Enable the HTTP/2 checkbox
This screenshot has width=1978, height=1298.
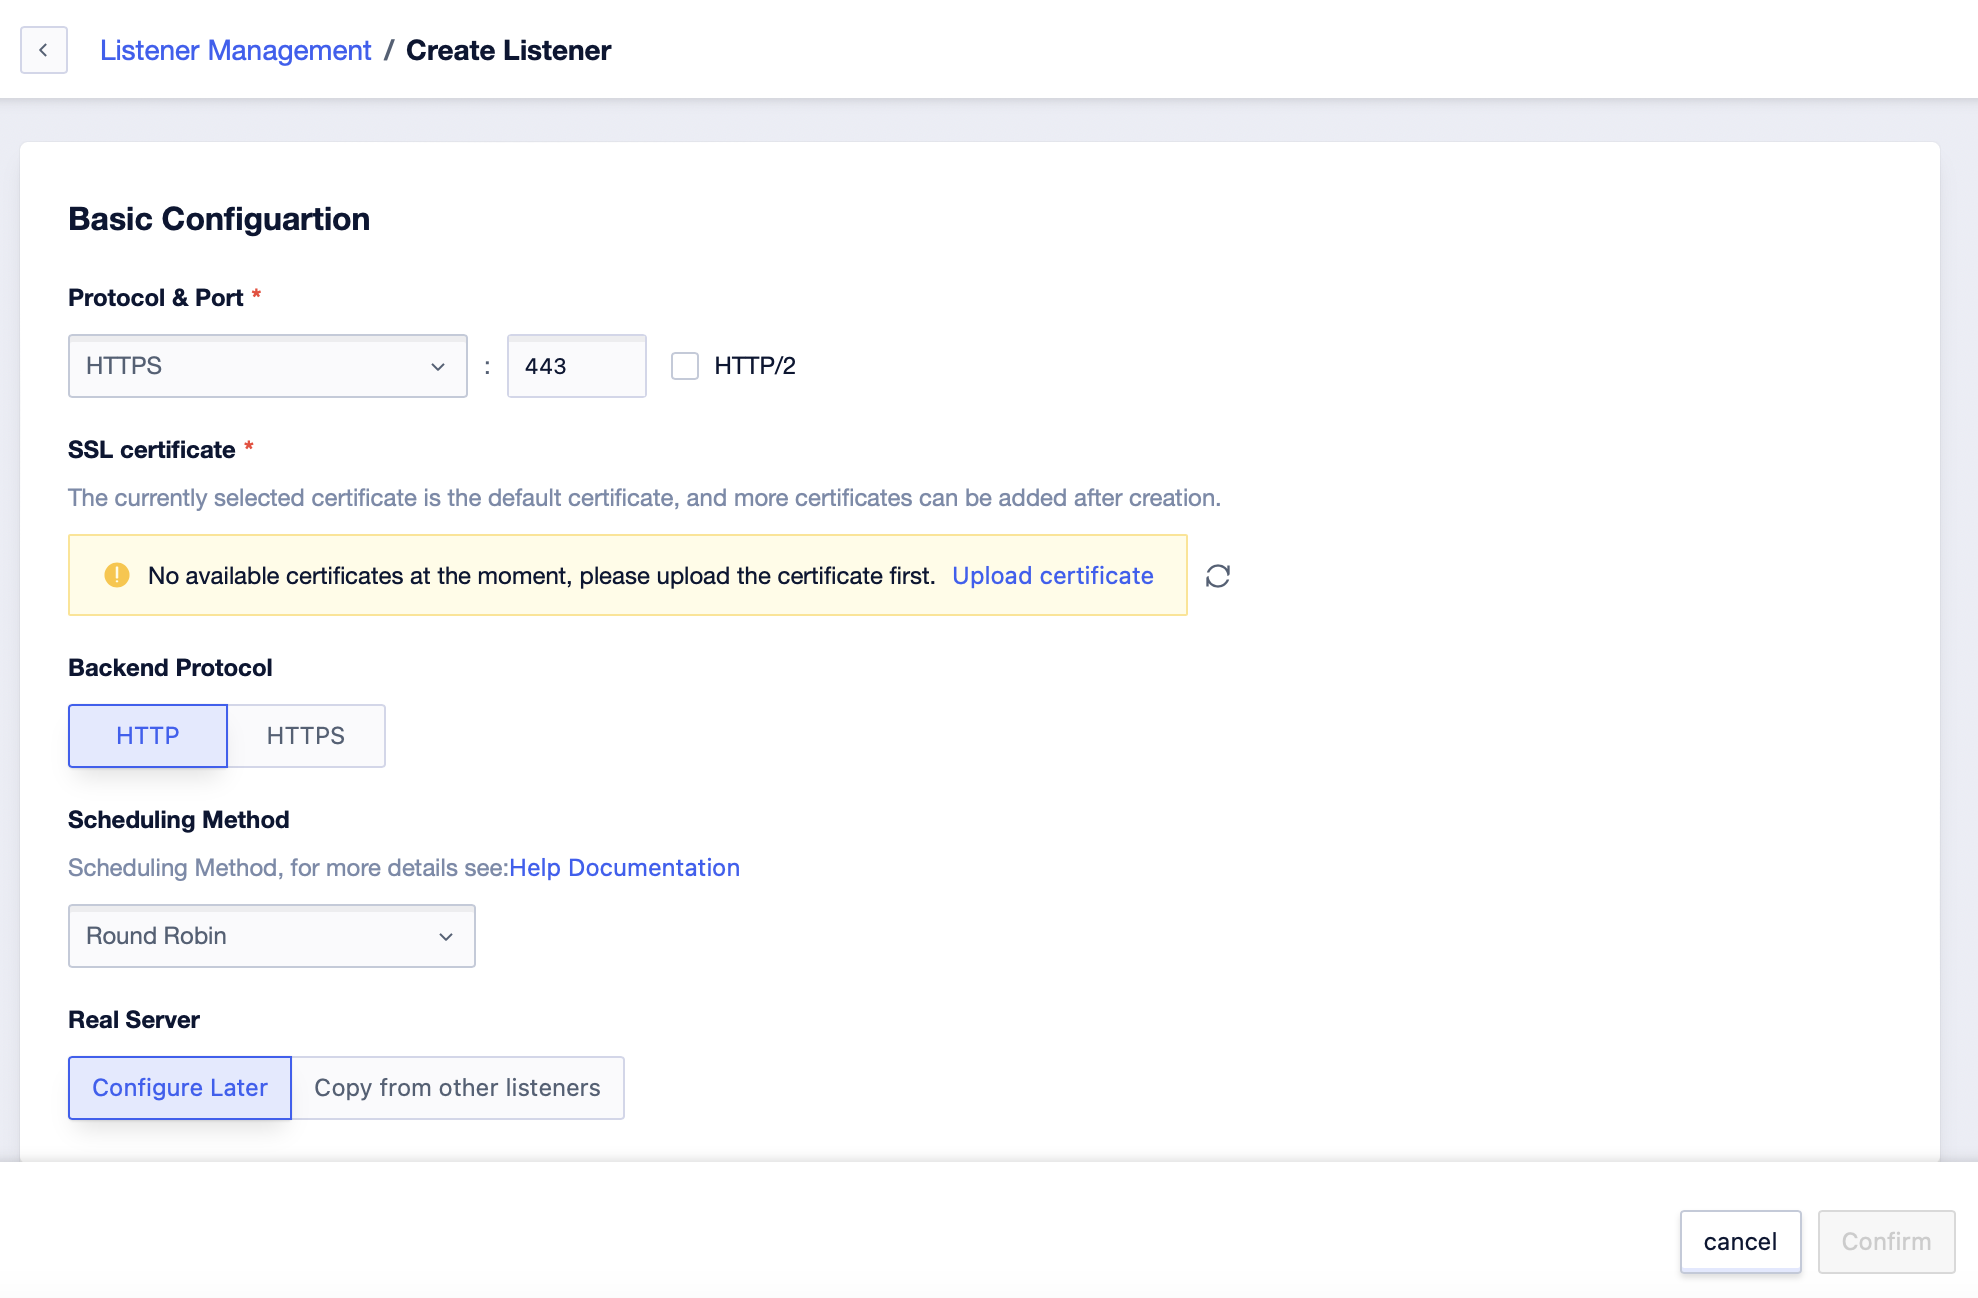(685, 366)
